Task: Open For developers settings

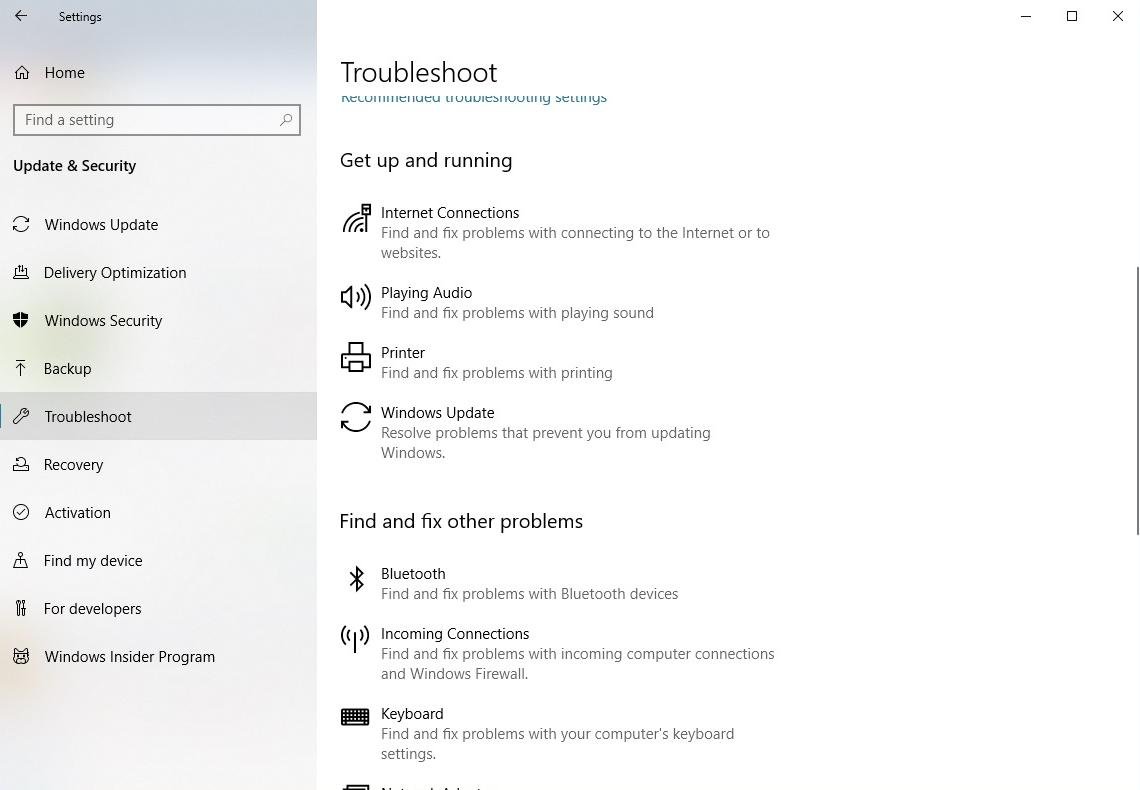Action: click(x=92, y=609)
